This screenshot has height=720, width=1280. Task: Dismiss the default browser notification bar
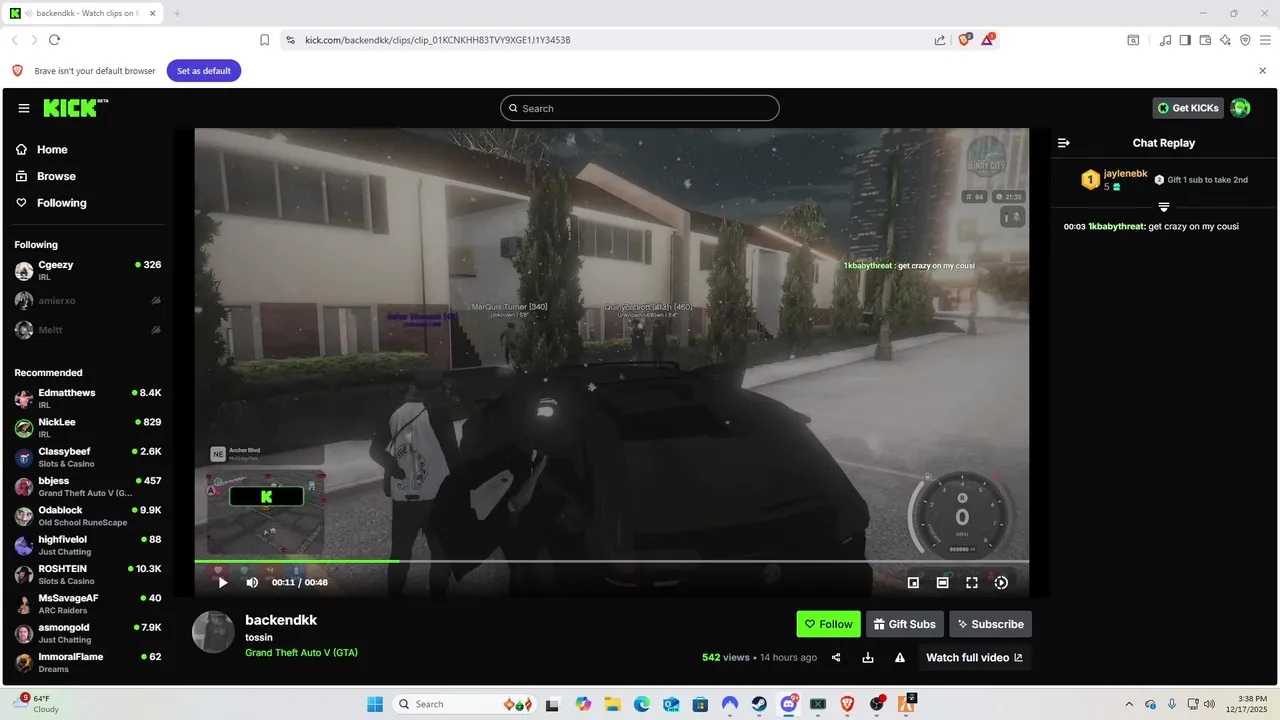[1262, 71]
